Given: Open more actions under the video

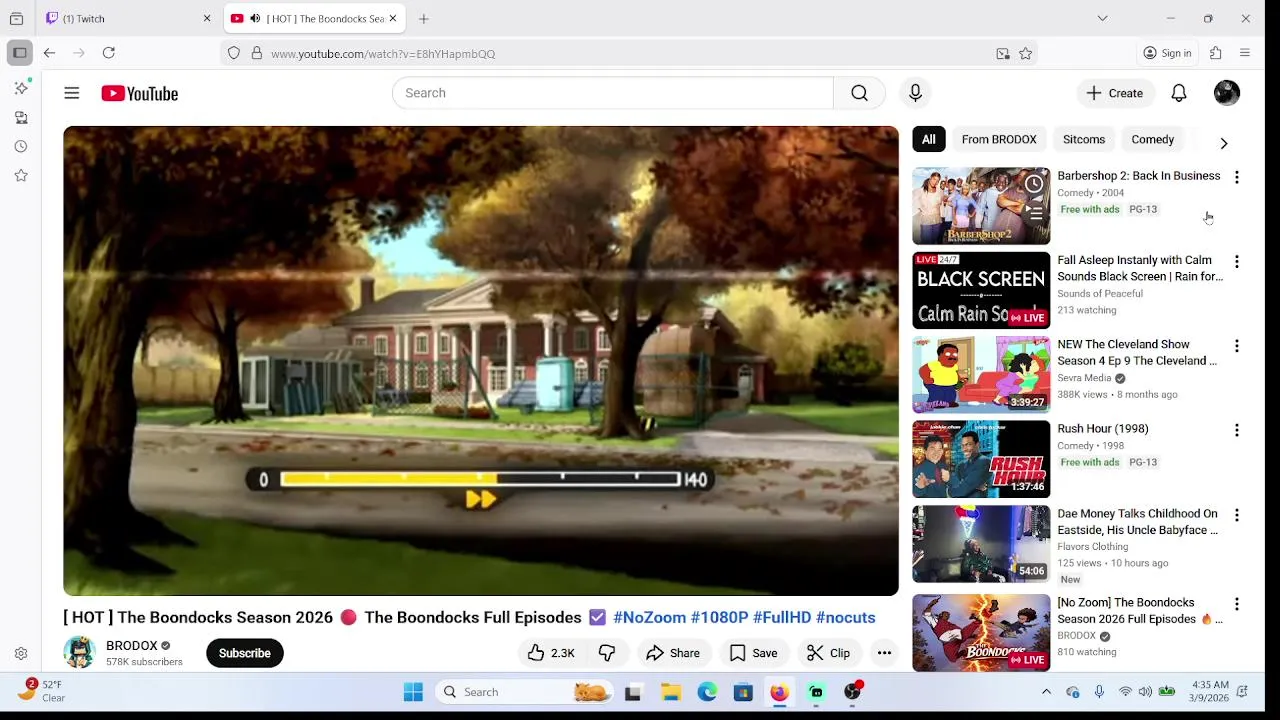Looking at the screenshot, I should coord(884,653).
